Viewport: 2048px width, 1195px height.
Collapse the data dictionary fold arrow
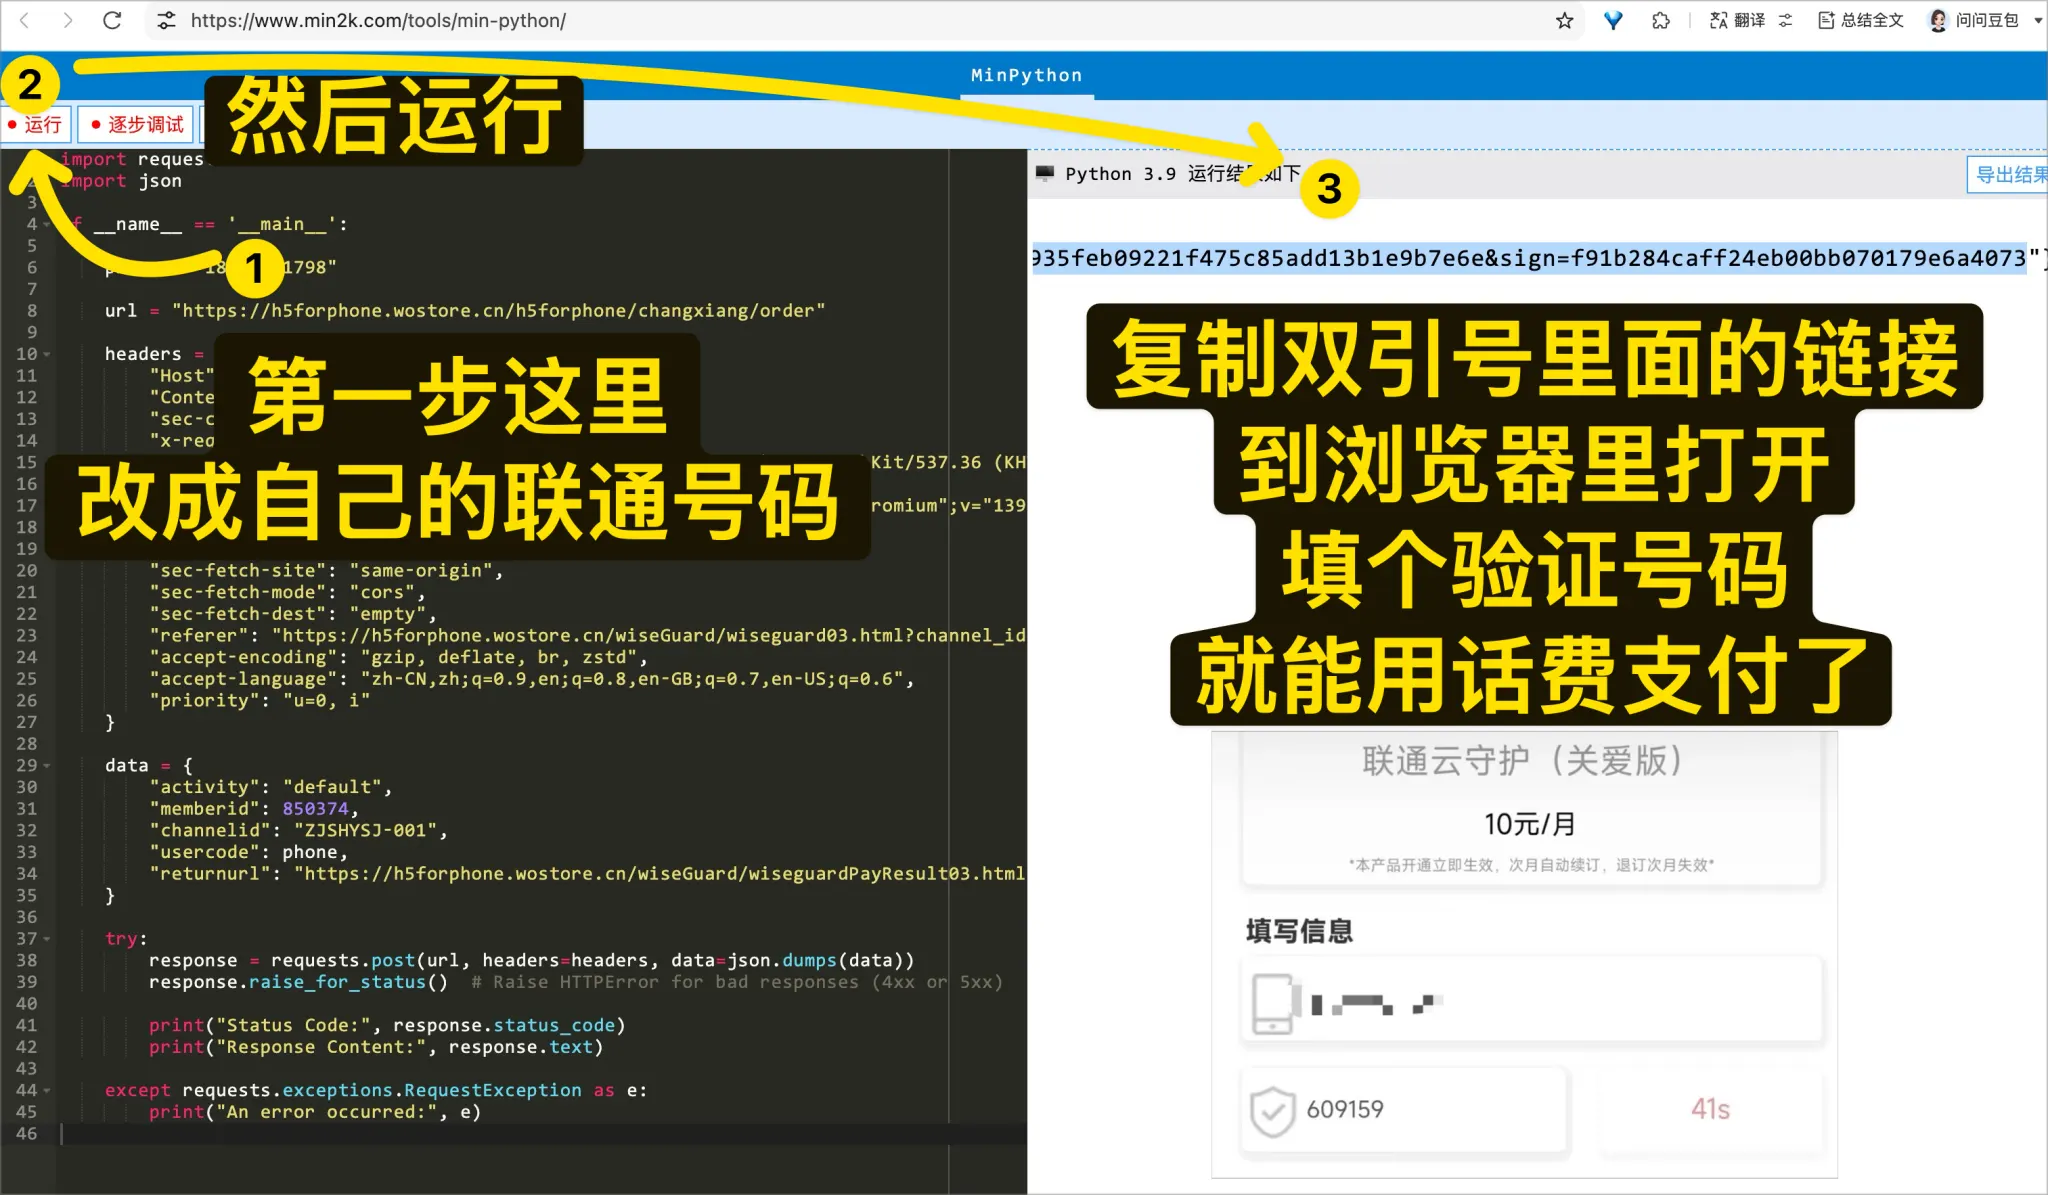coord(47,766)
